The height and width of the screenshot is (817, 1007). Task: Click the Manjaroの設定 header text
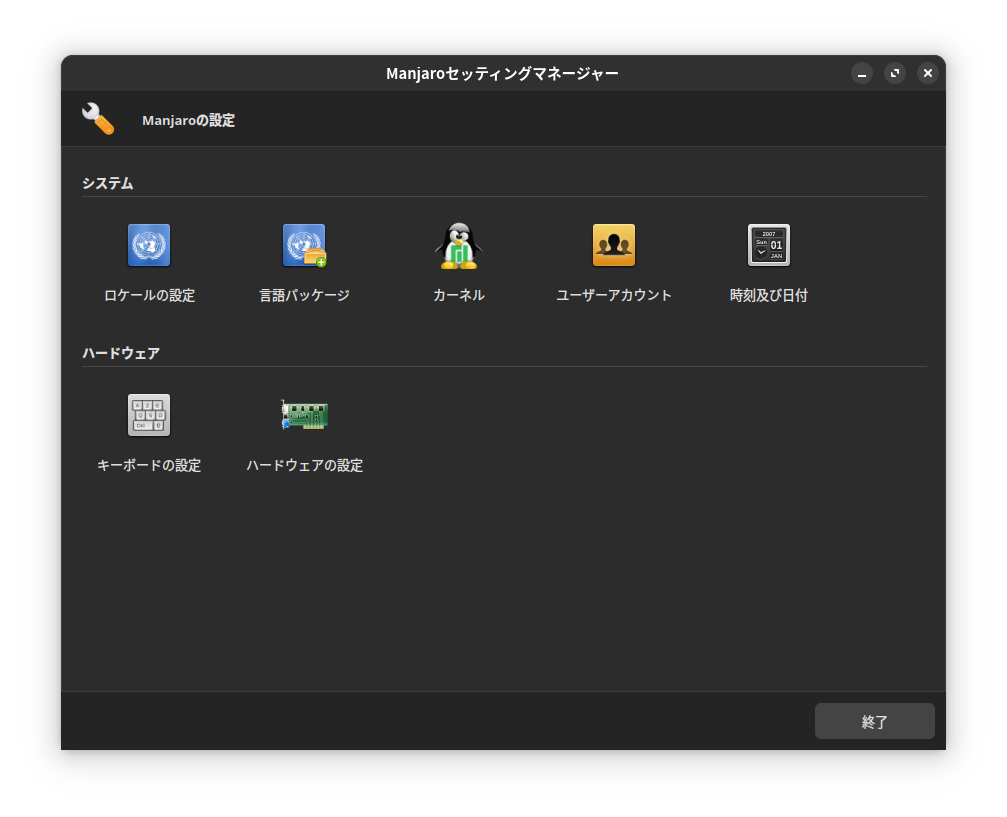coord(189,120)
